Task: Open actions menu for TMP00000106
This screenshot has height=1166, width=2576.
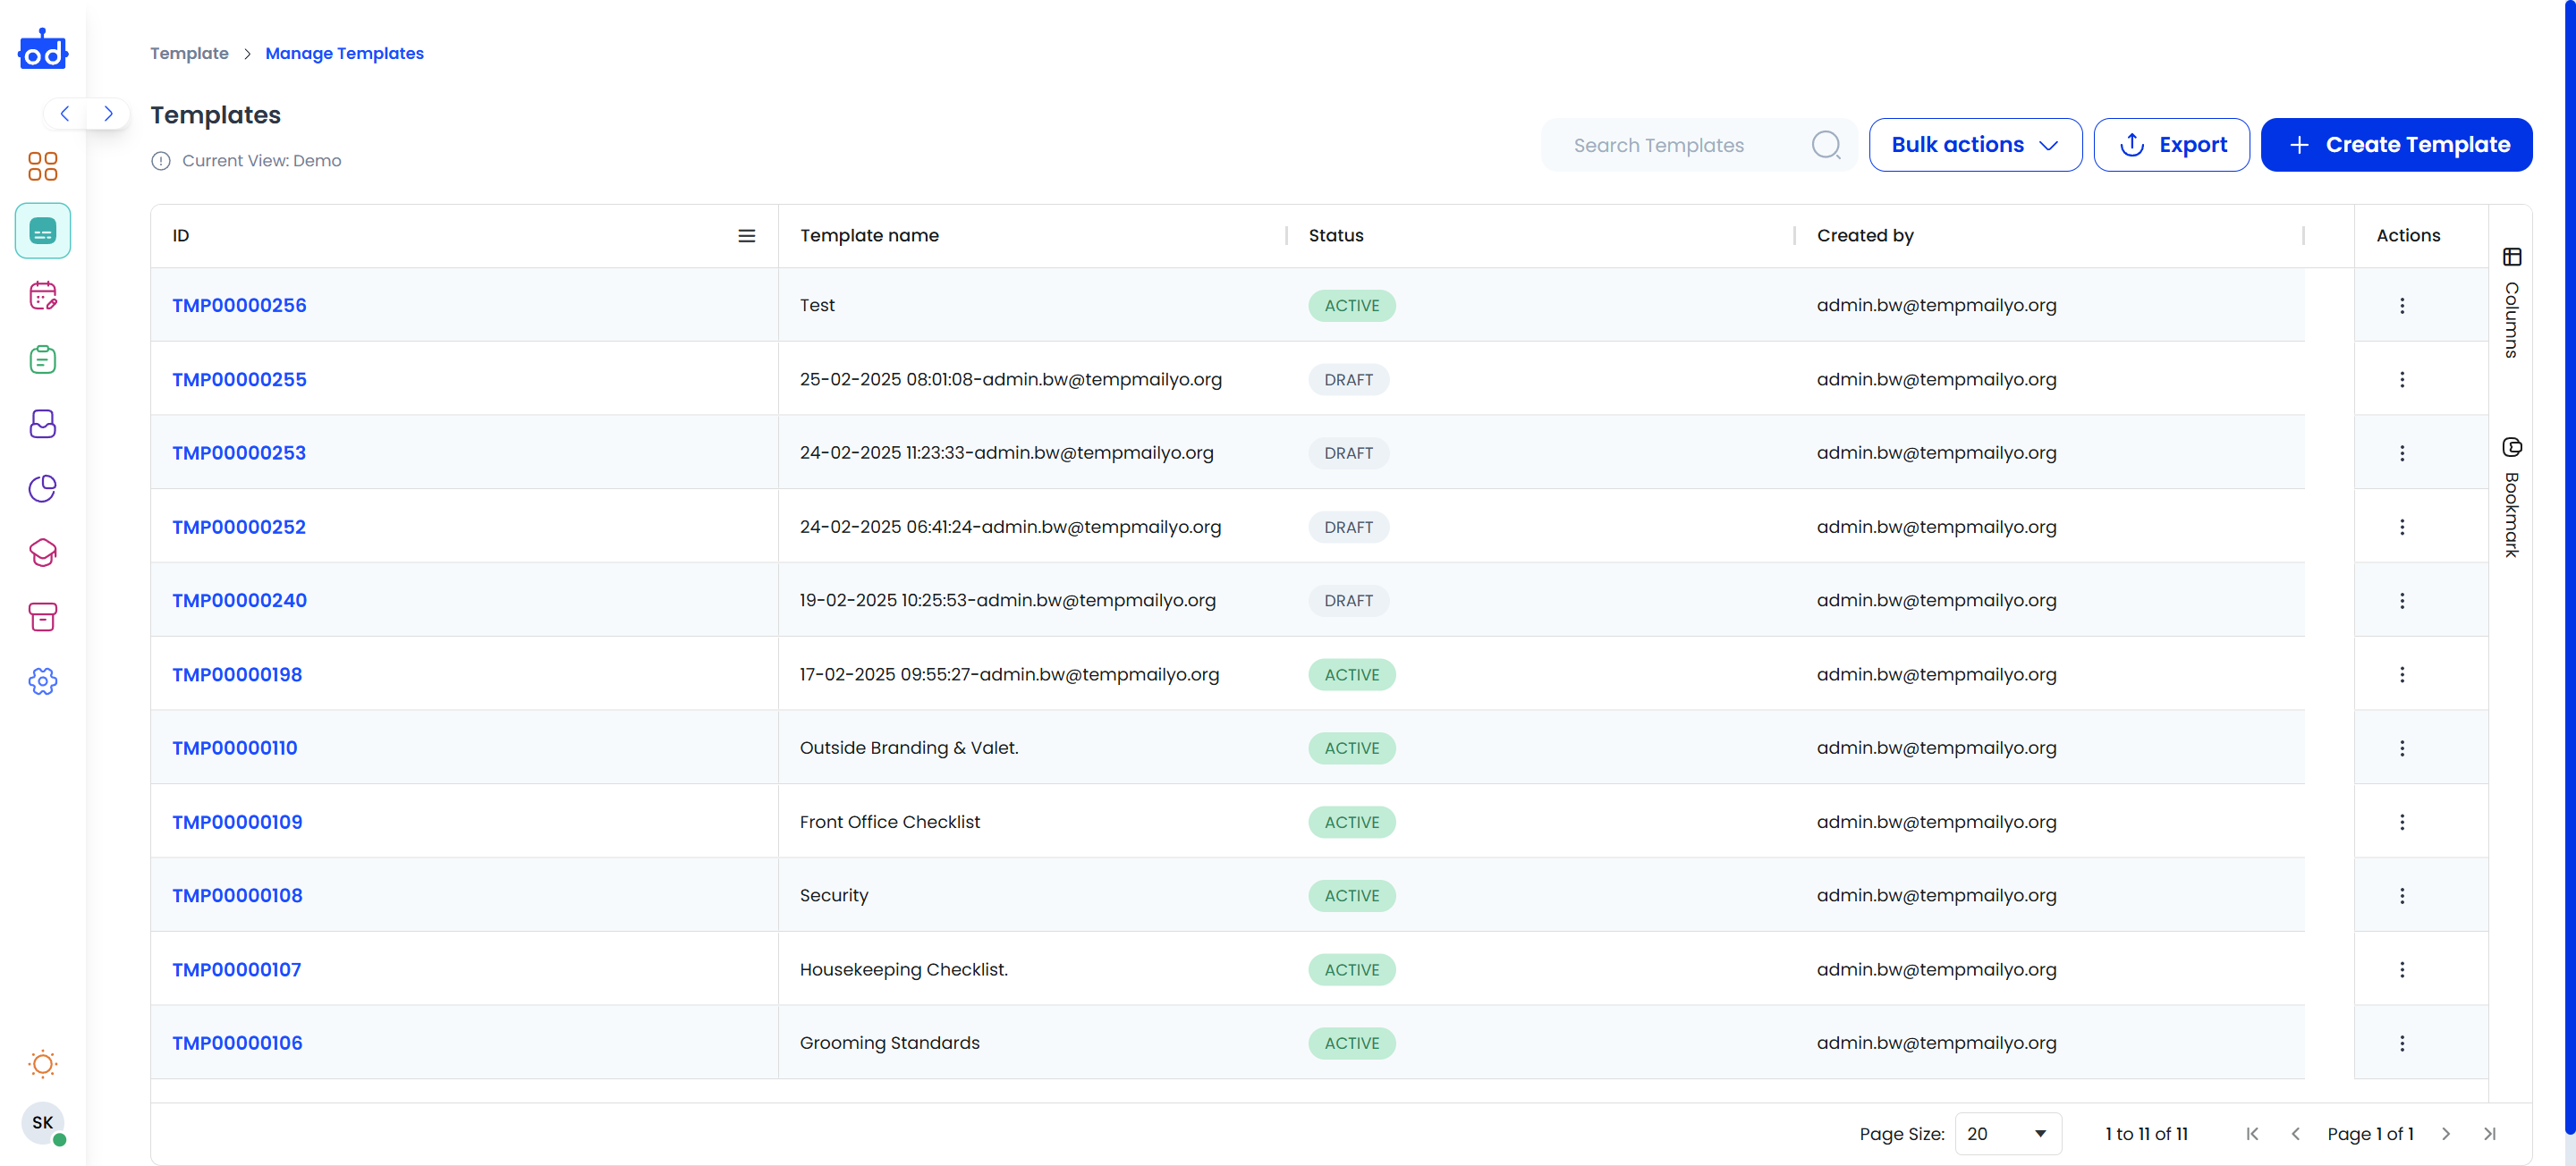Action: coord(2402,1043)
